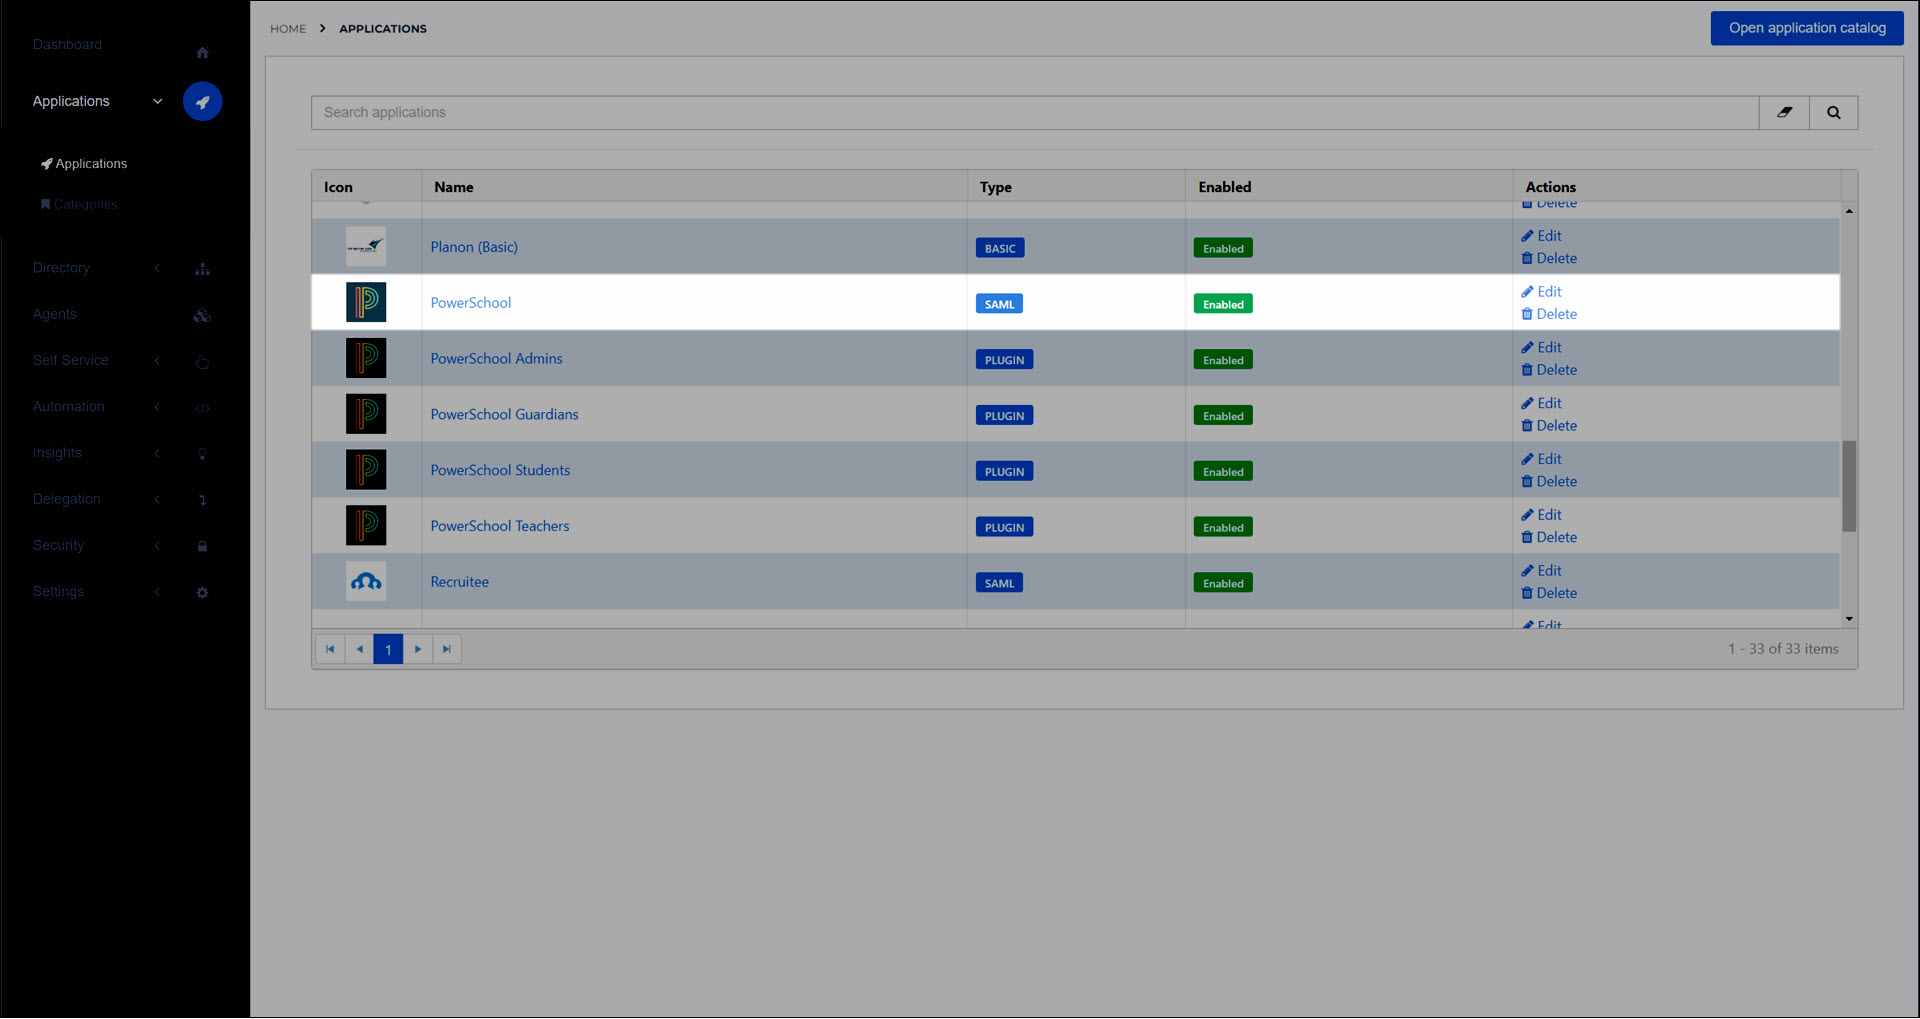Open the Recruitee application link
1920x1019 pixels.
[459, 582]
